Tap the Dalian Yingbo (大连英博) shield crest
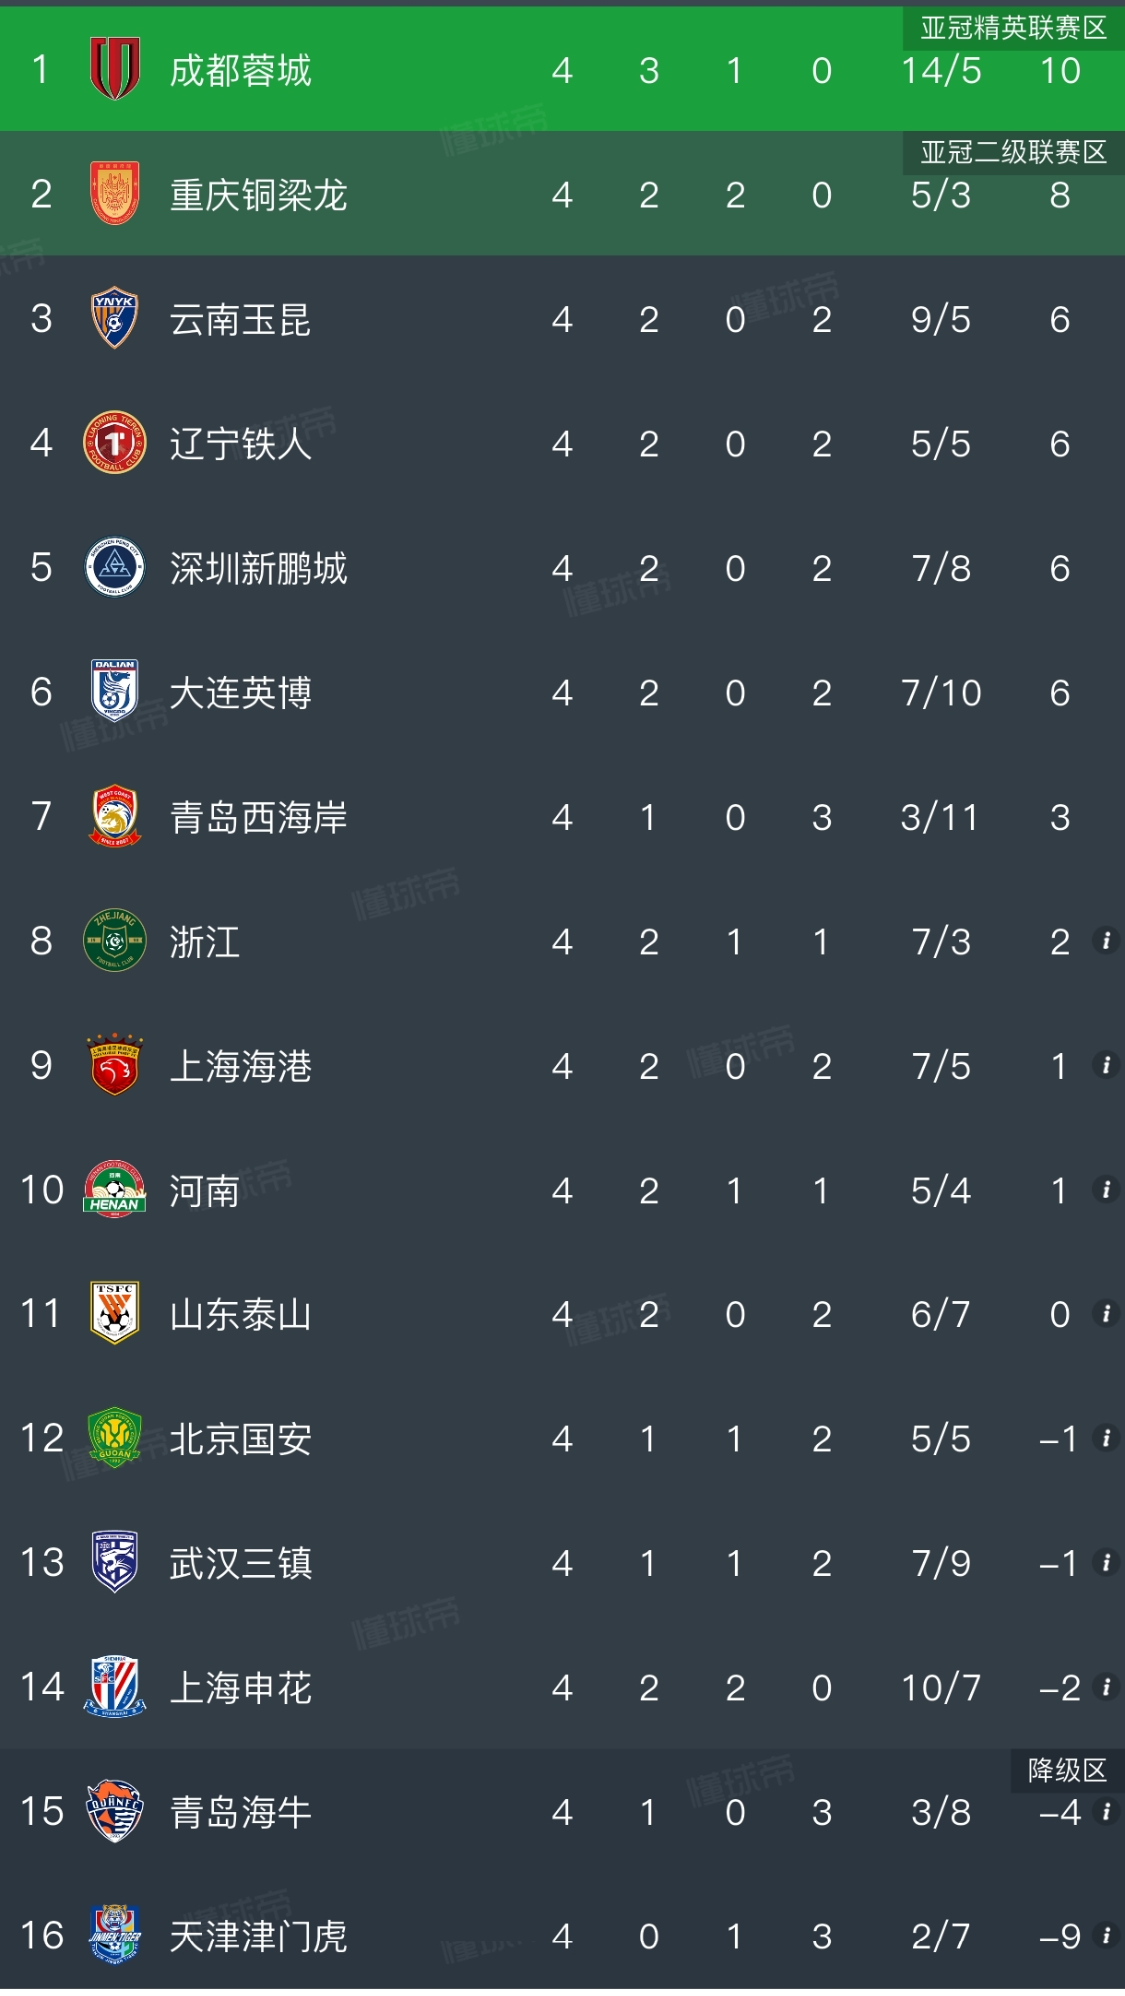Screen dimensions: 1125x1996 click(x=114, y=691)
